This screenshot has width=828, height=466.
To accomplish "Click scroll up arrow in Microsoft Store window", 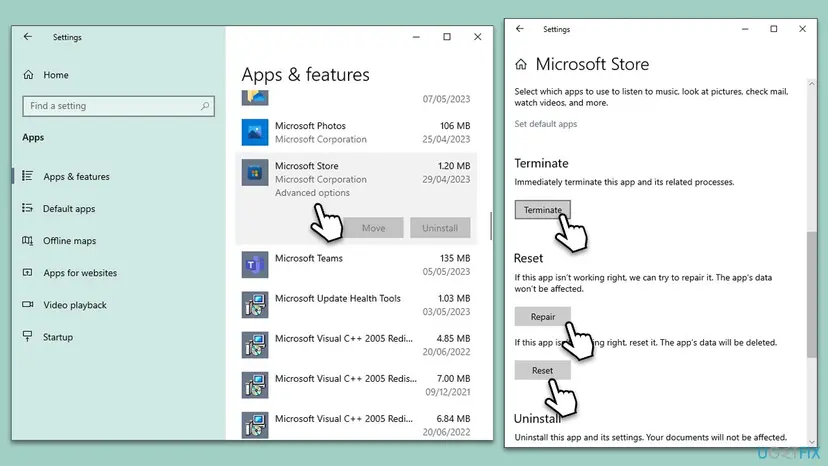I will (x=812, y=83).
